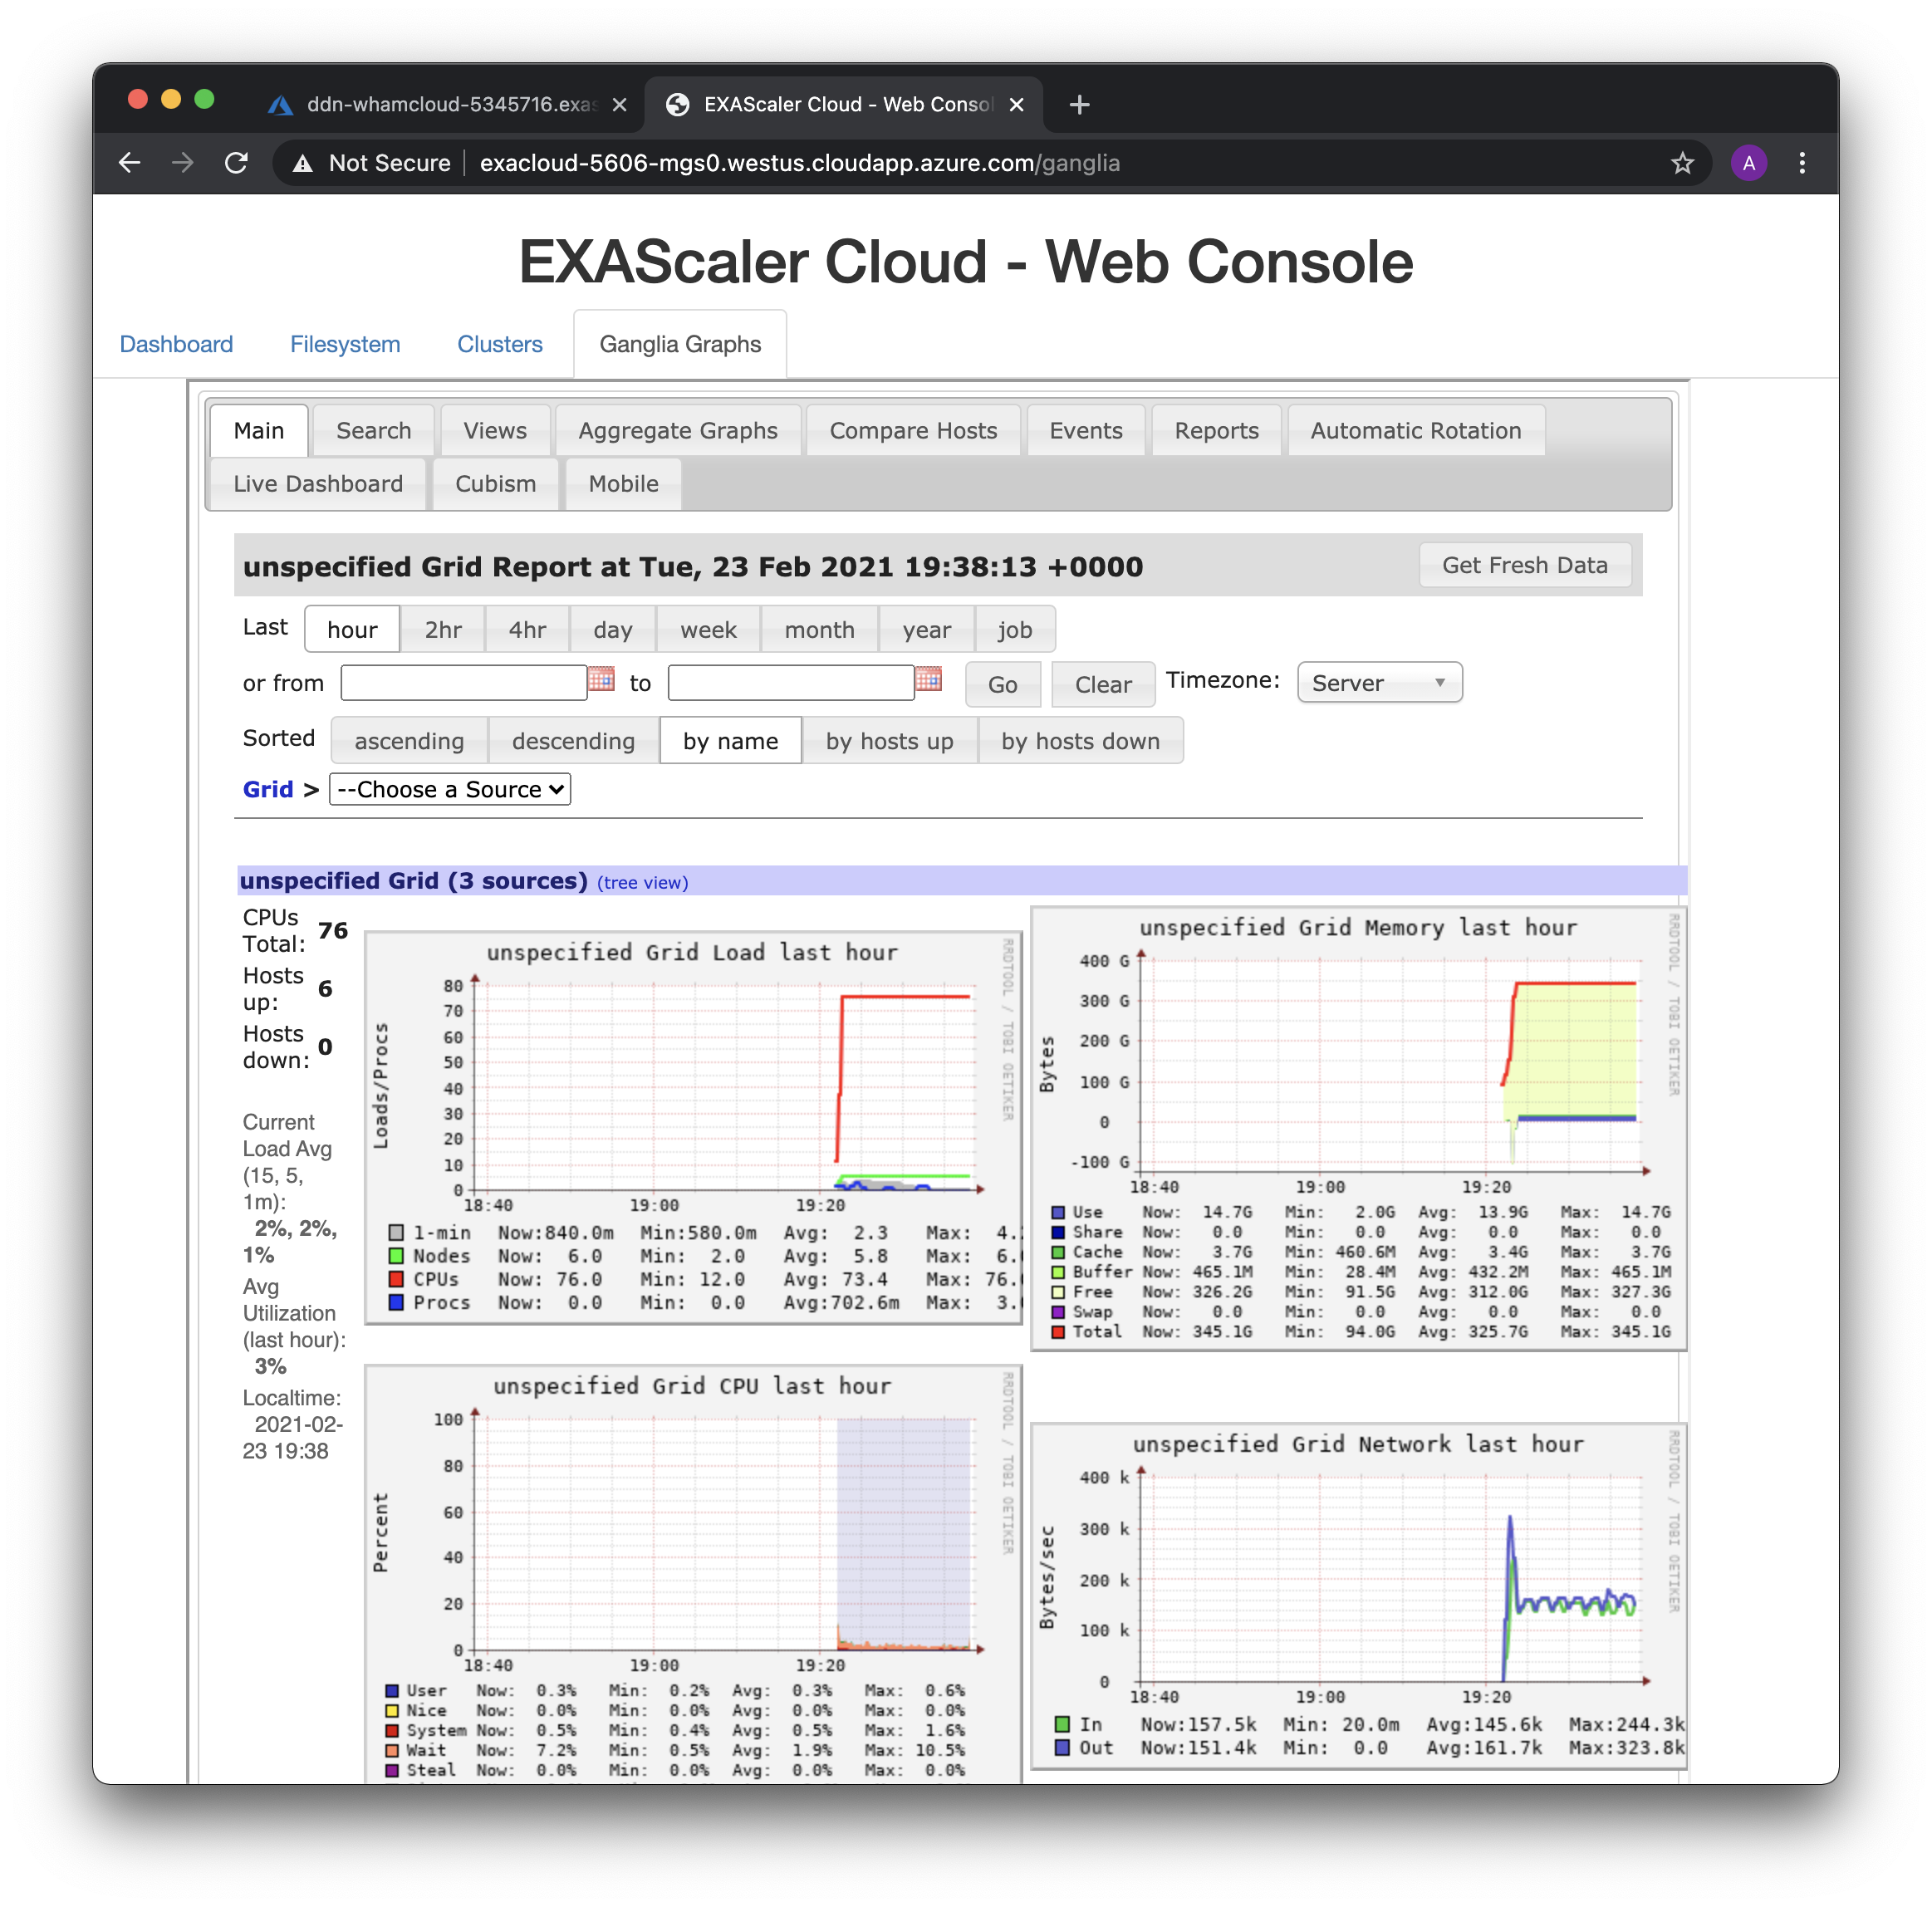Select the 2hr time range option
Screen dimensions: 1932x1907
click(442, 630)
